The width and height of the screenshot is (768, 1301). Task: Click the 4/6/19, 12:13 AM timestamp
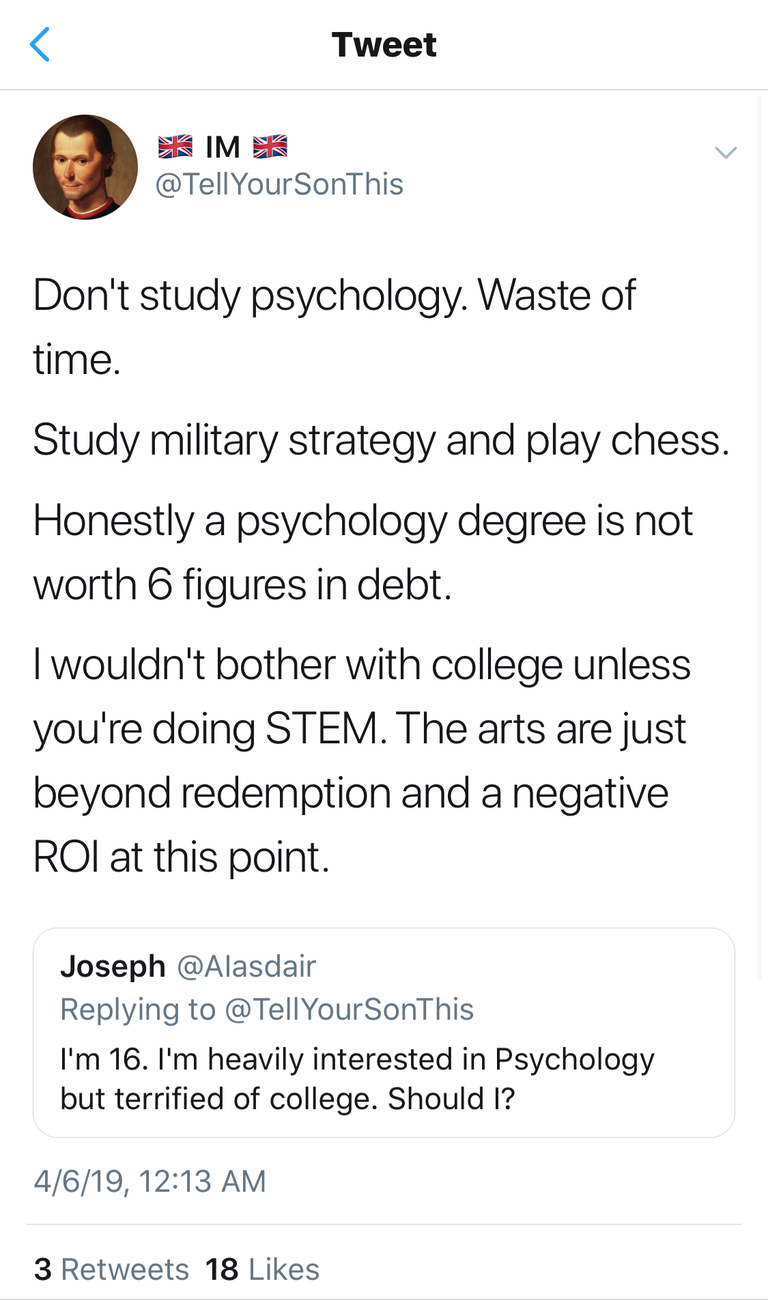click(150, 1181)
